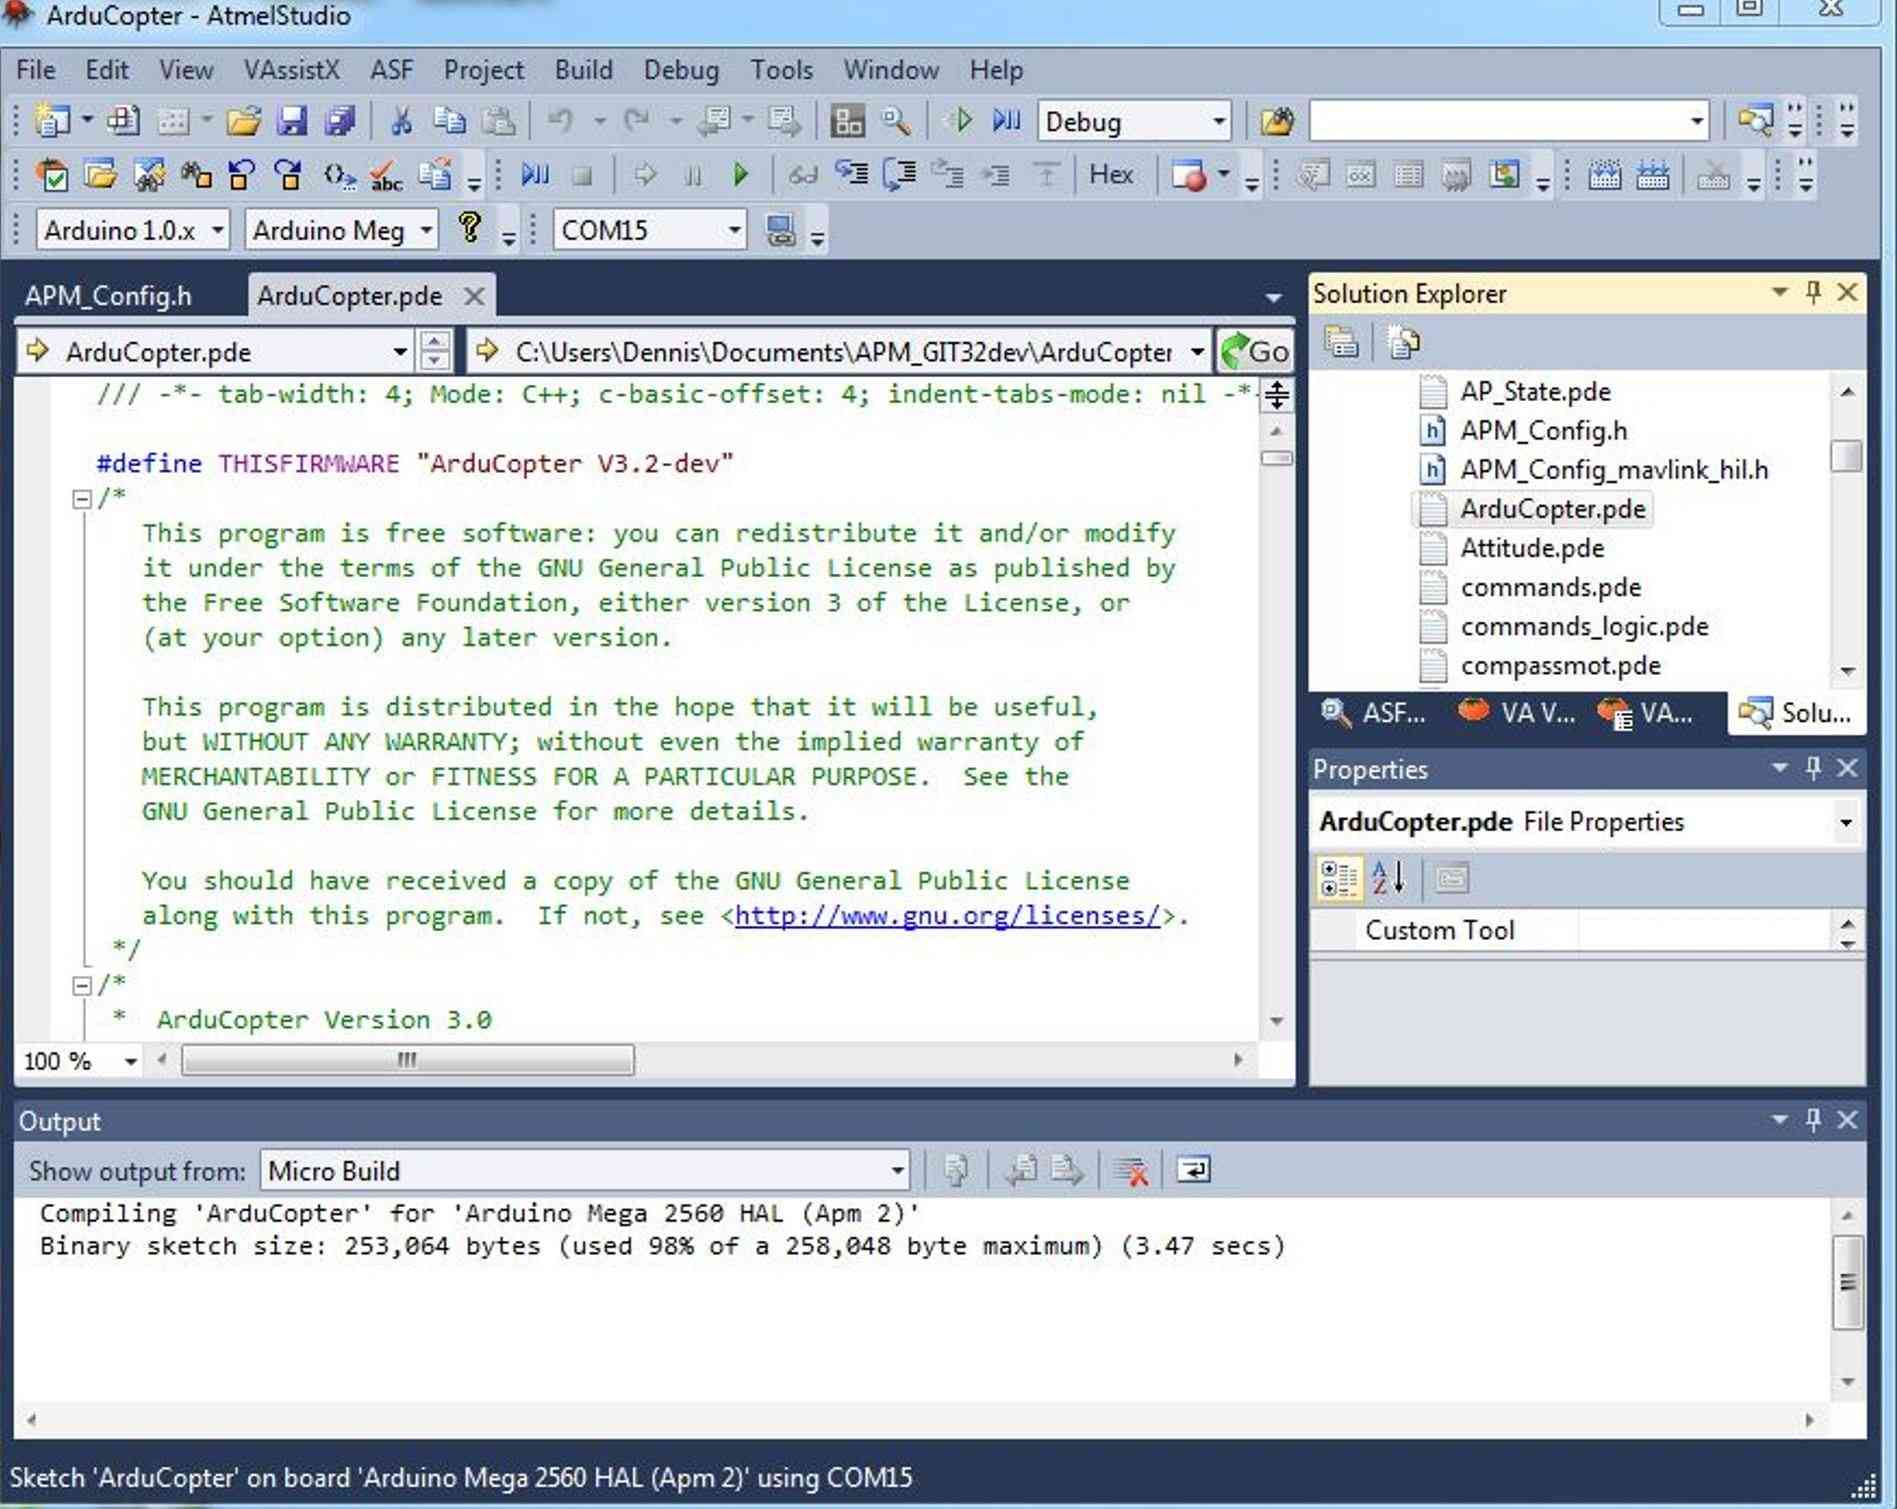
Task: Select Attitude.pde in Solution Explorer
Action: click(1530, 548)
